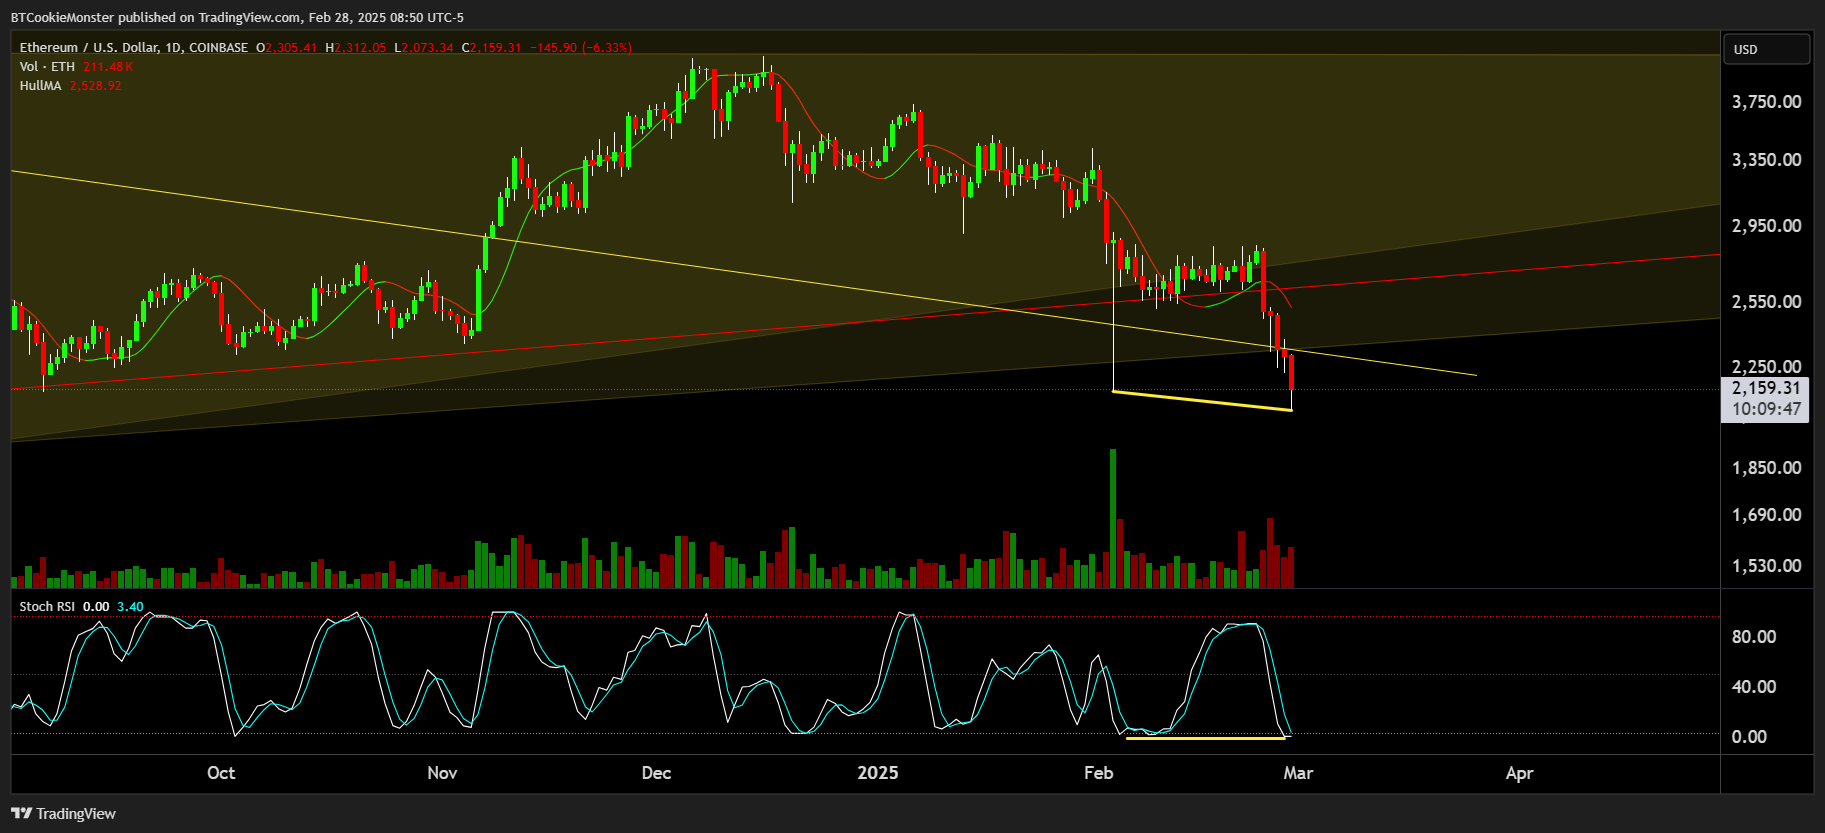This screenshot has height=833, width=1825.
Task: Click the volume value 211.48K
Action: pyautogui.click(x=108, y=66)
